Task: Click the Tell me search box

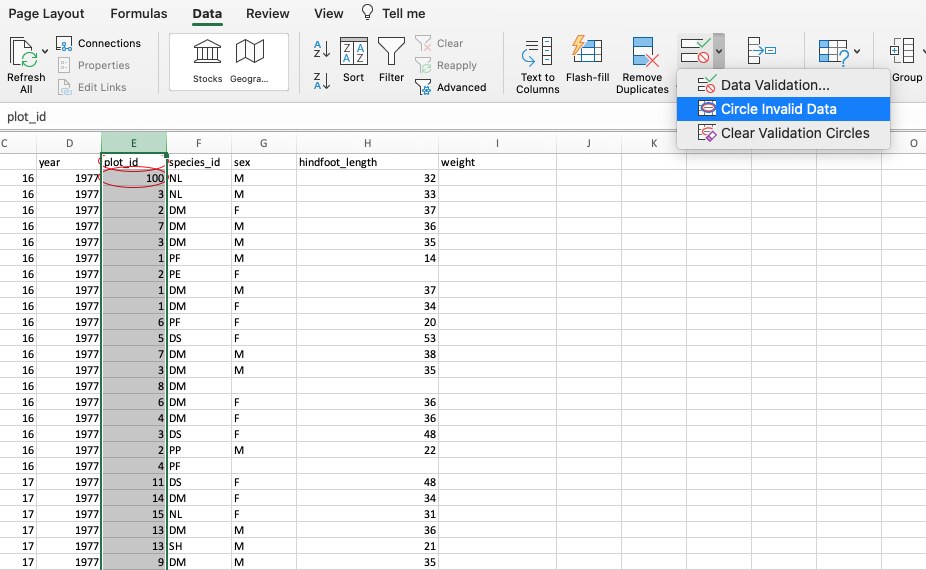Action: (x=393, y=13)
